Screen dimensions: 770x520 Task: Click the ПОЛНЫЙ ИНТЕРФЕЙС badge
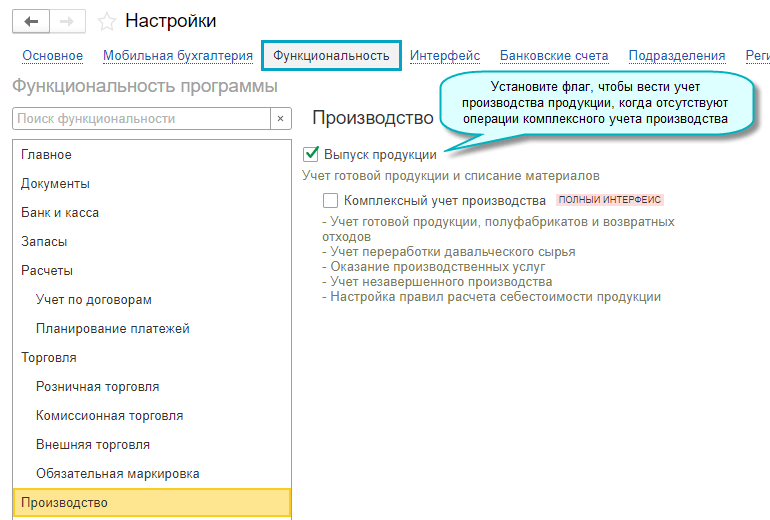pos(609,200)
